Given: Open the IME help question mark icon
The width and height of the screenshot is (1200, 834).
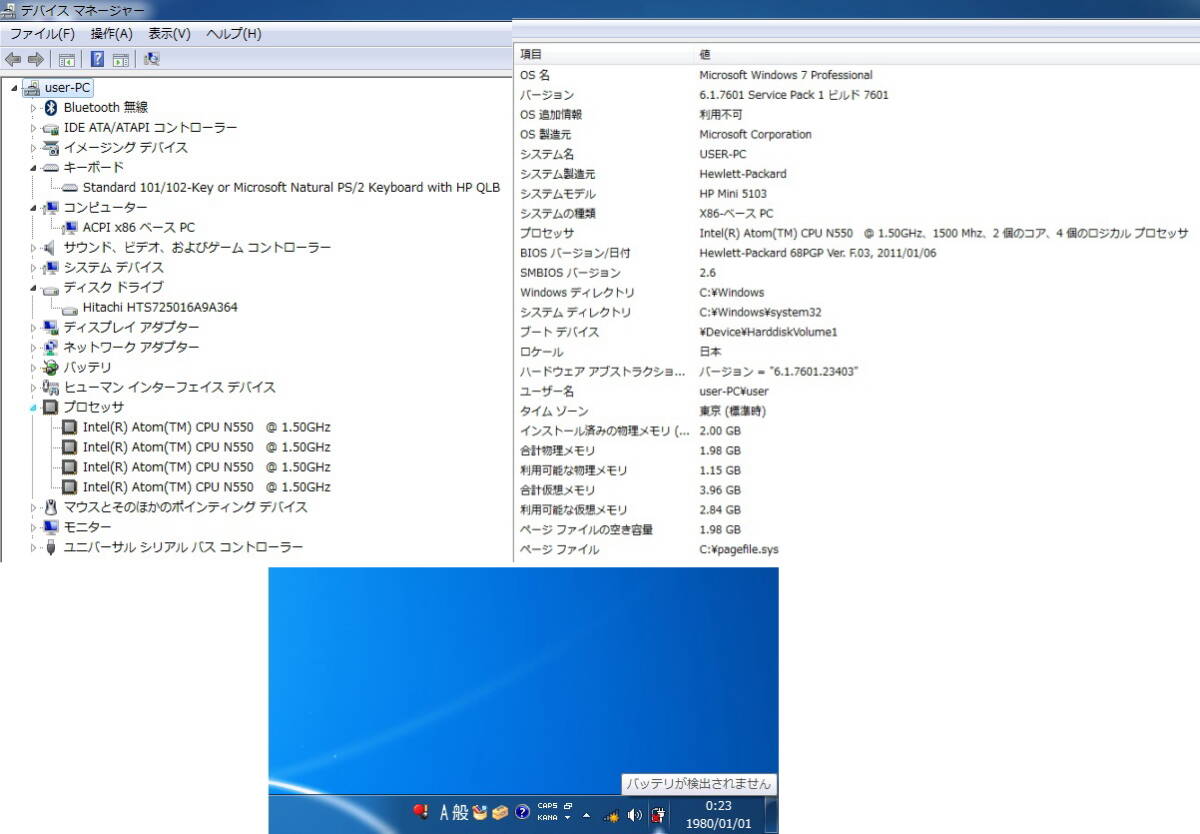Looking at the screenshot, I should tap(522, 813).
